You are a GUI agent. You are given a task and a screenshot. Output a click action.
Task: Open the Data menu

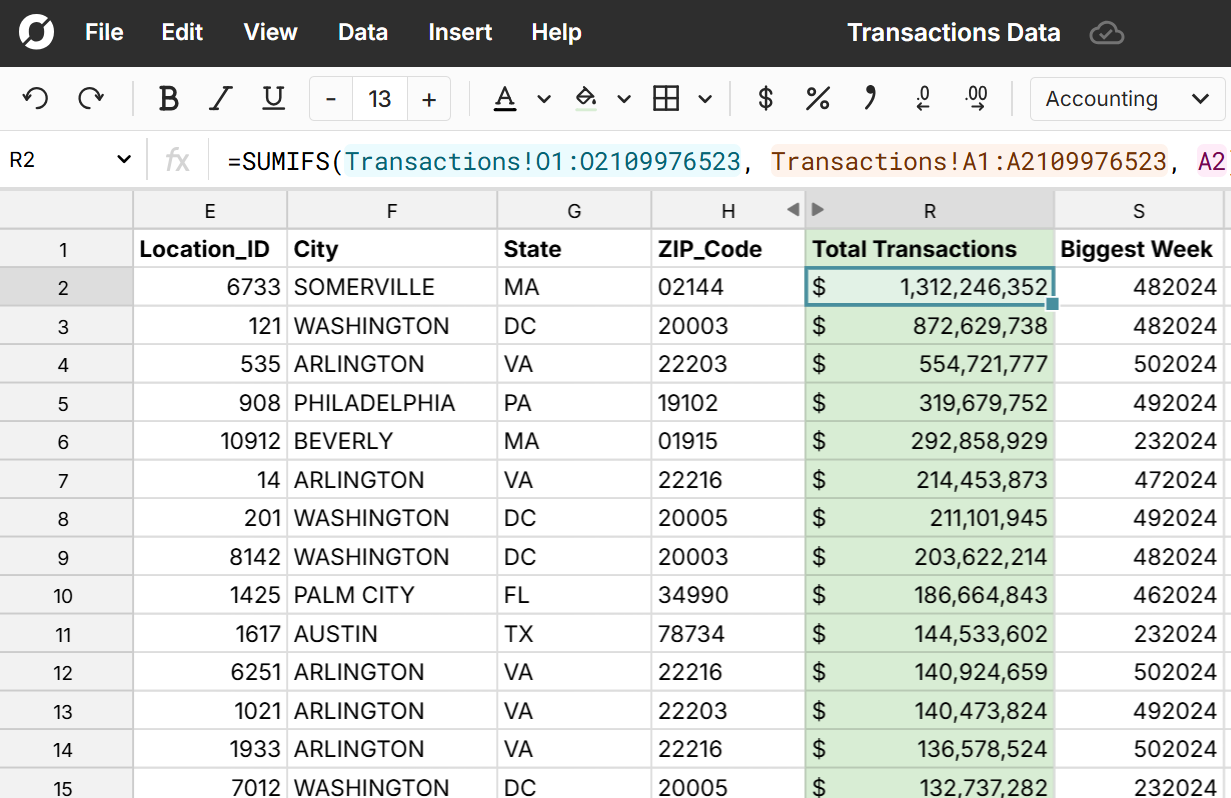click(362, 32)
